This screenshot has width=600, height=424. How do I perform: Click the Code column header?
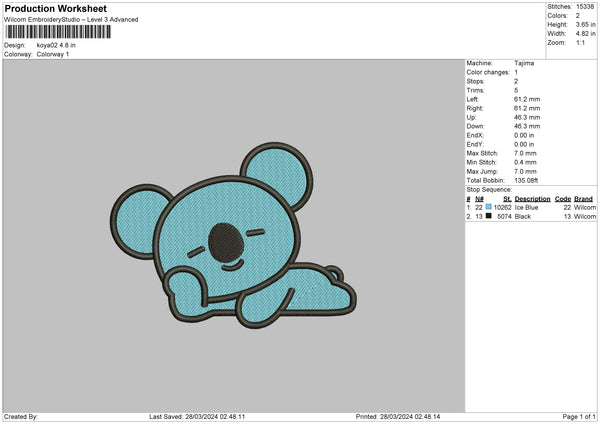tap(562, 198)
